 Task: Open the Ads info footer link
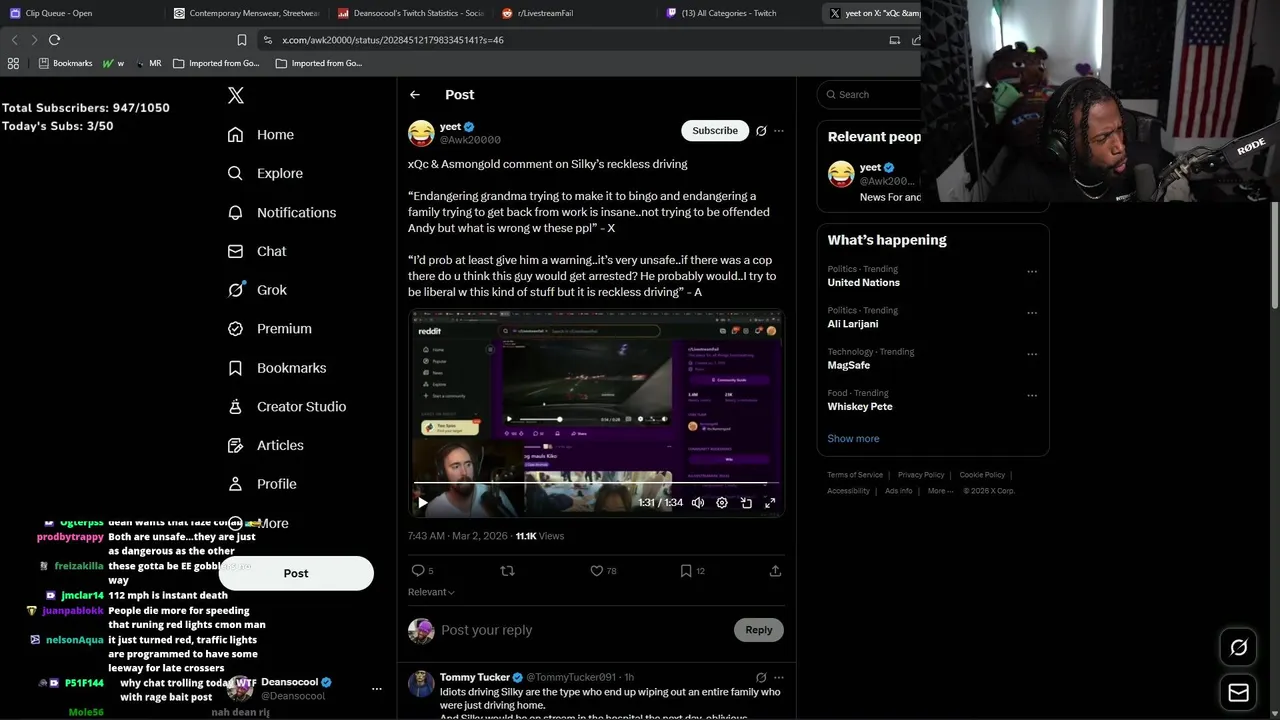[898, 491]
